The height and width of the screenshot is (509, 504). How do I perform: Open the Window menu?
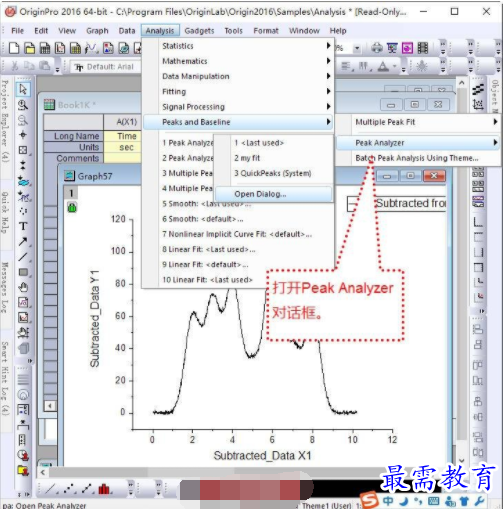pos(304,31)
